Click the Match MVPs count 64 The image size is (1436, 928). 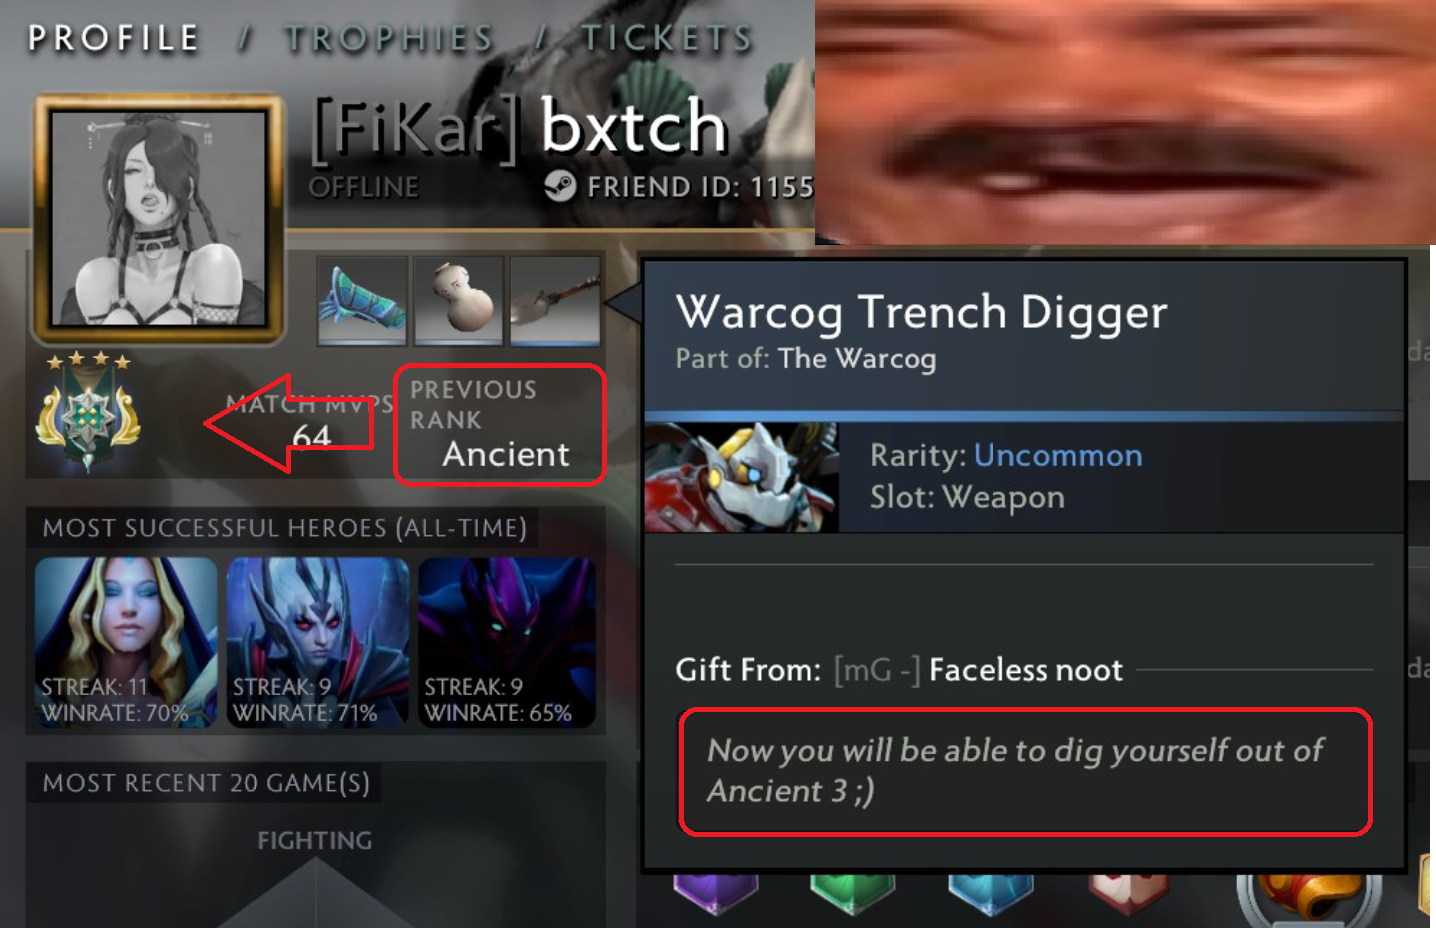(311, 436)
